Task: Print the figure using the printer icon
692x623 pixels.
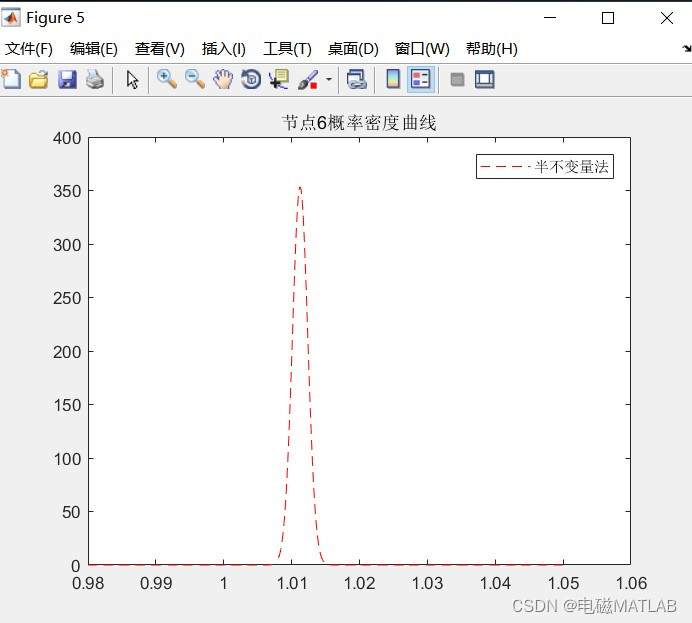Action: tap(95, 80)
